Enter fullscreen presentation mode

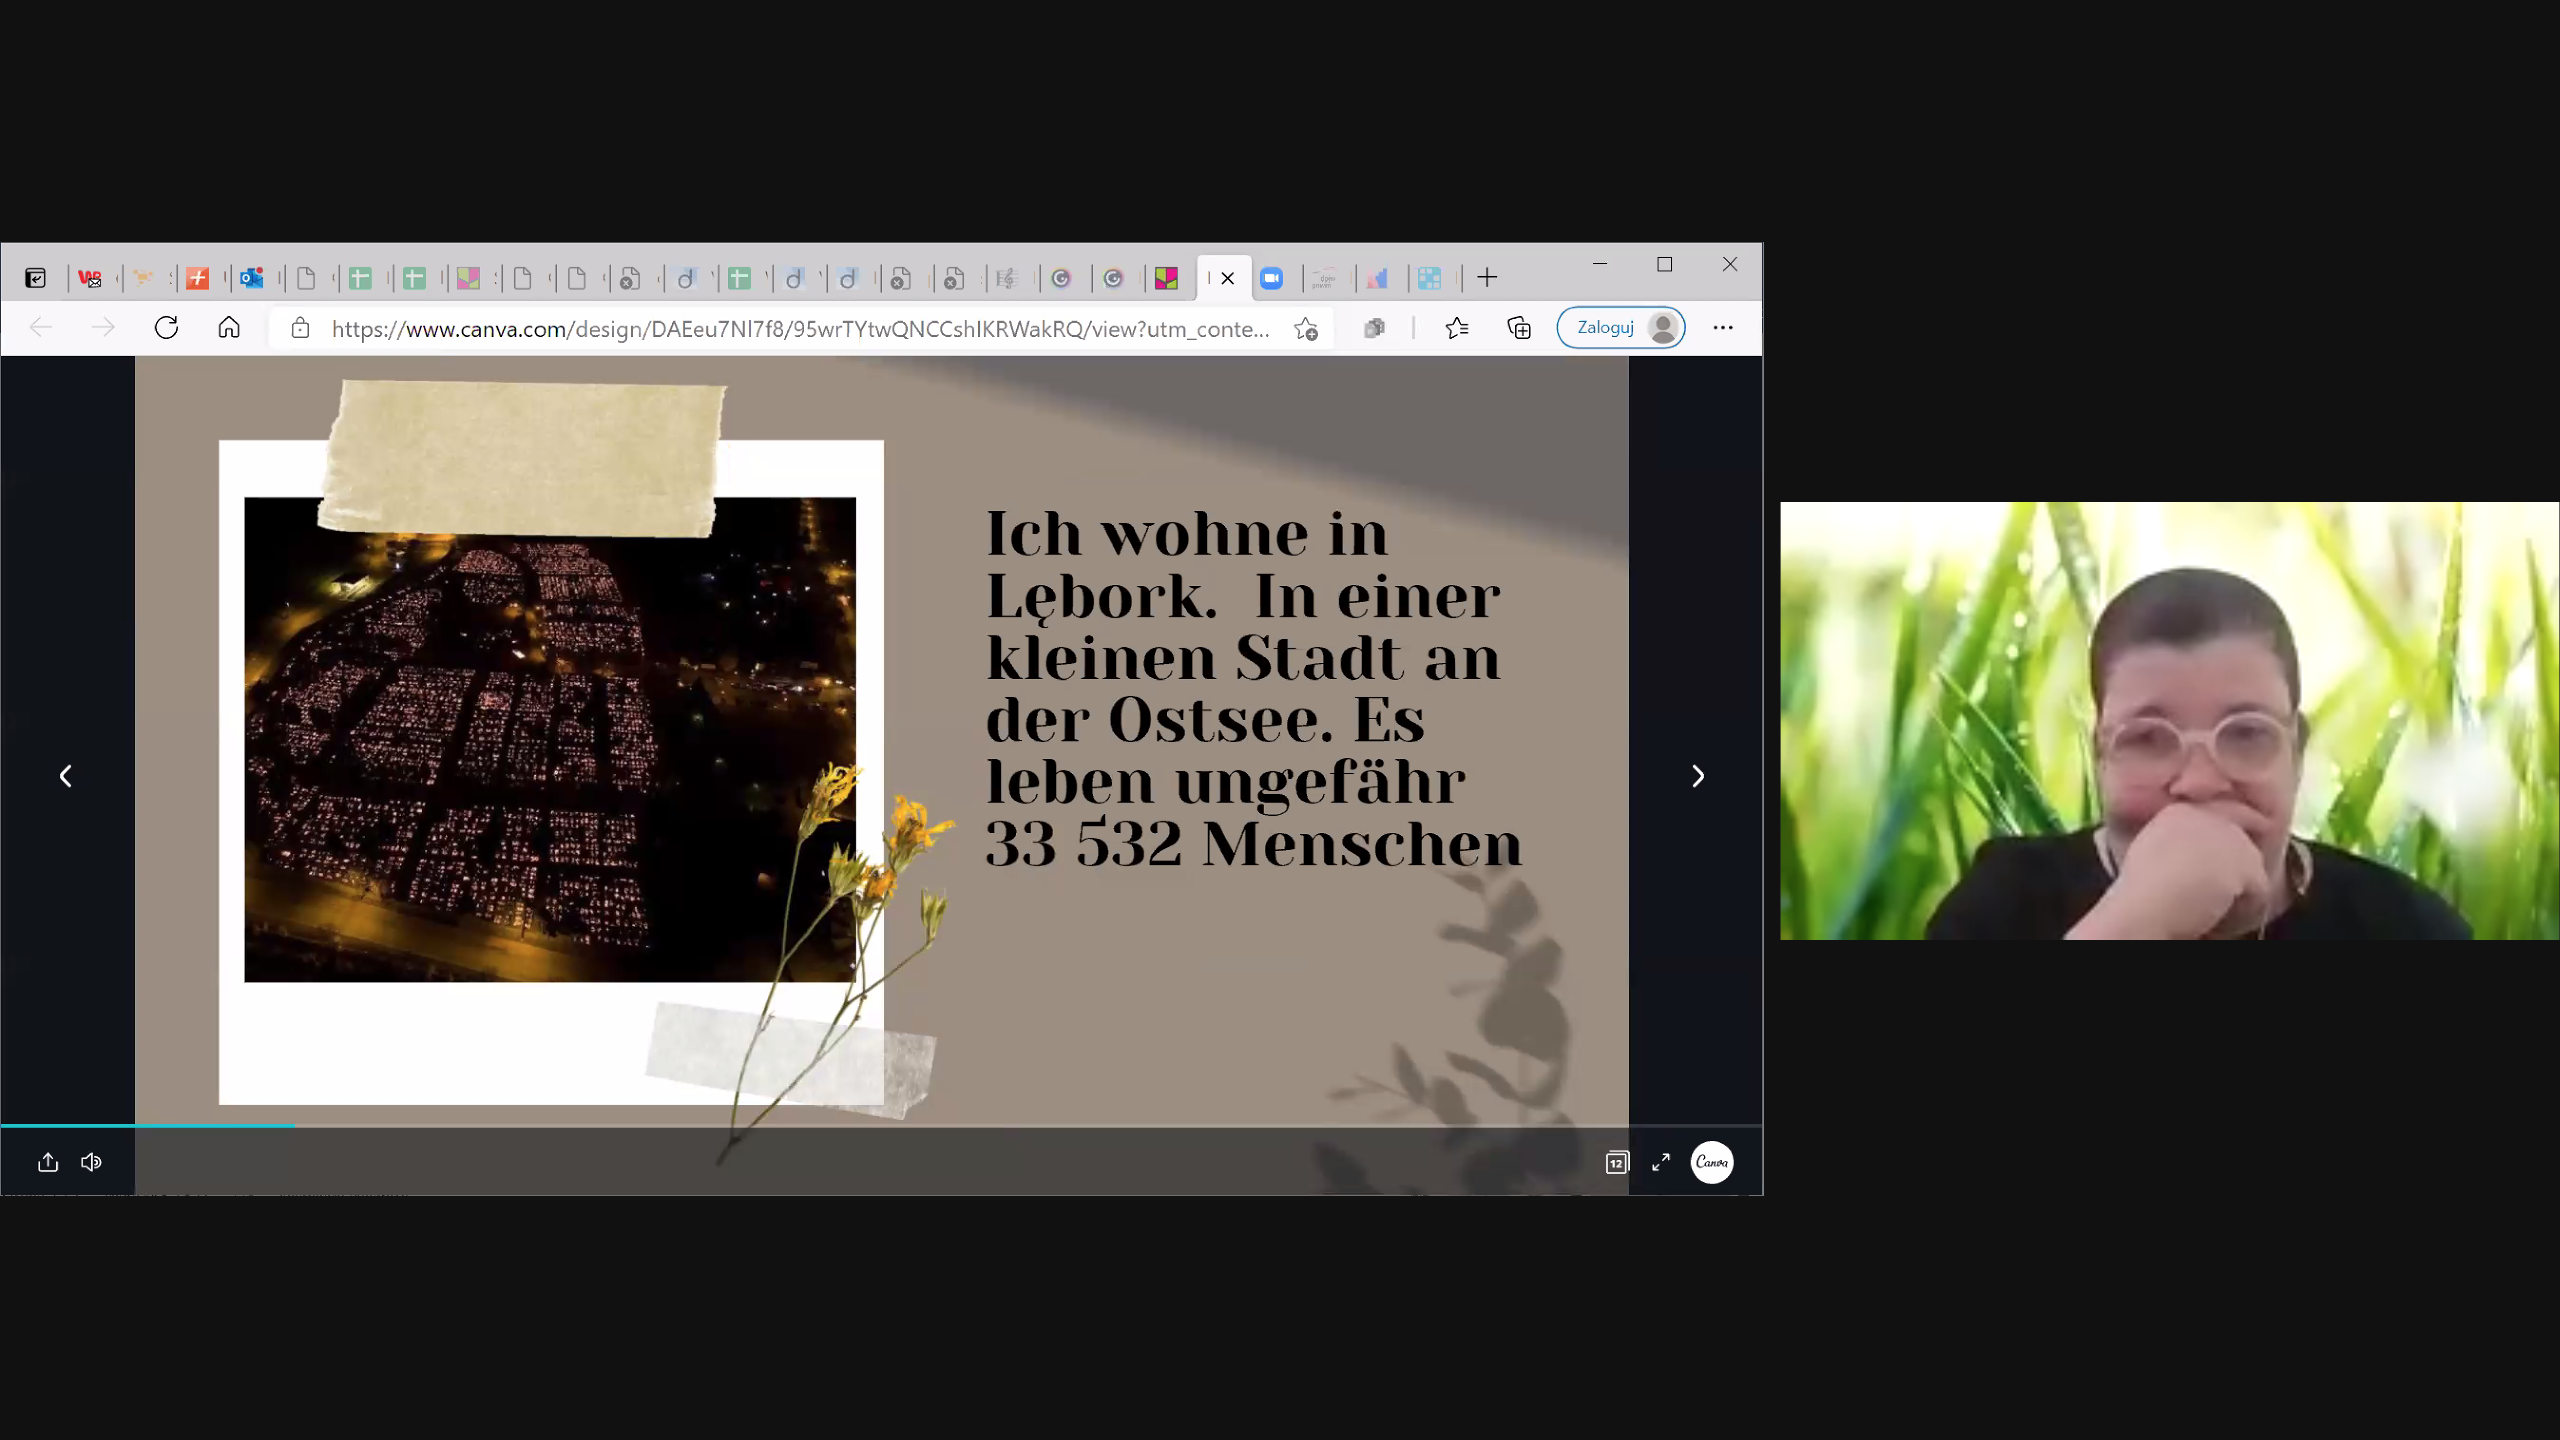[x=1661, y=1162]
